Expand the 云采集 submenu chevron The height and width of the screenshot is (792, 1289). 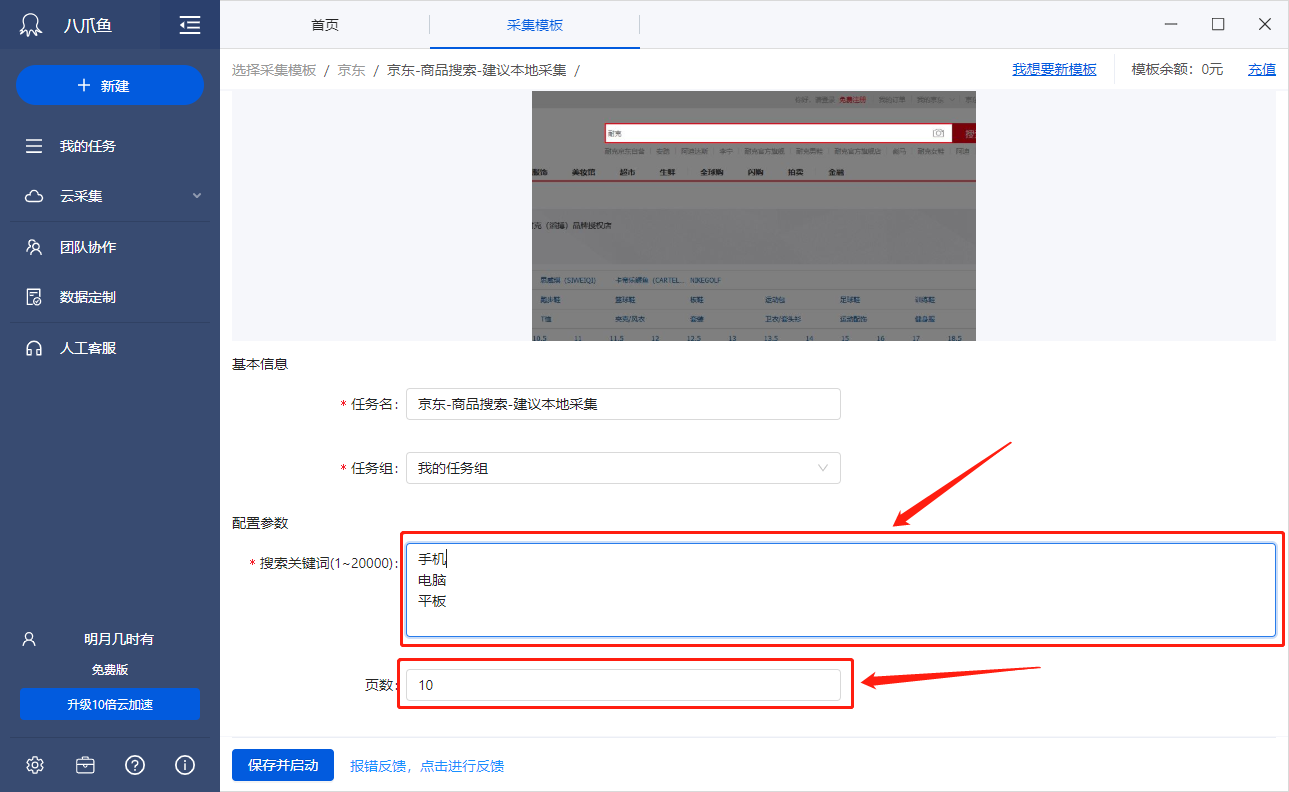[197, 196]
